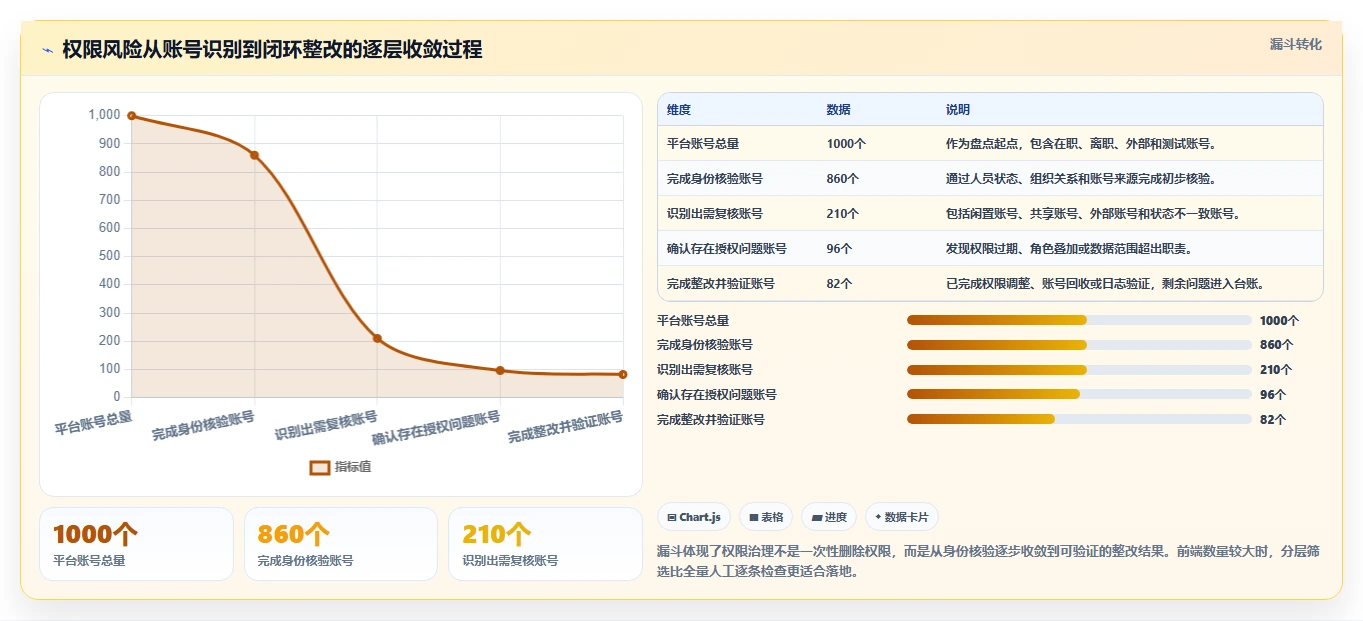
Task: Click the chart data point for 平台账号总量
Action: click(x=132, y=116)
